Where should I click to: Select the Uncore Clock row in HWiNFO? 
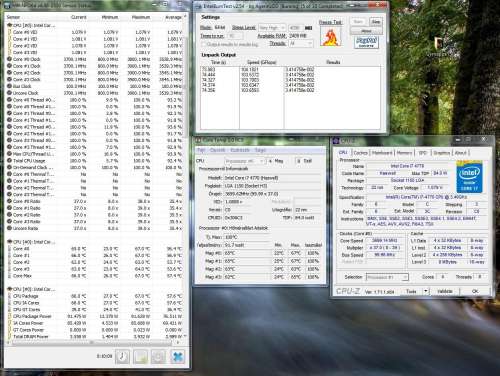point(95,93)
